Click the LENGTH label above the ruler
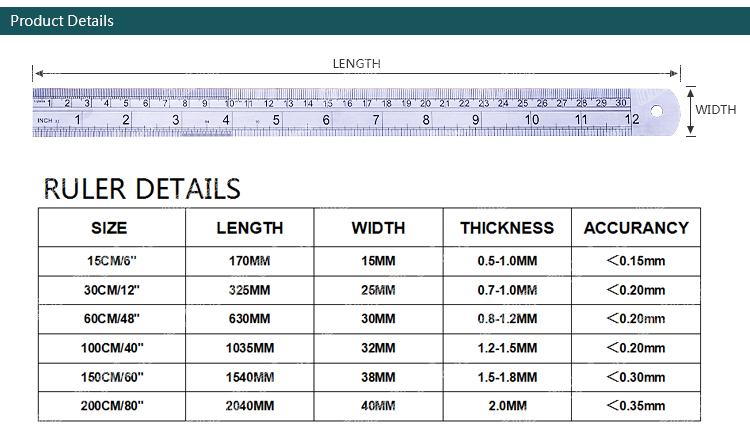 356,64
